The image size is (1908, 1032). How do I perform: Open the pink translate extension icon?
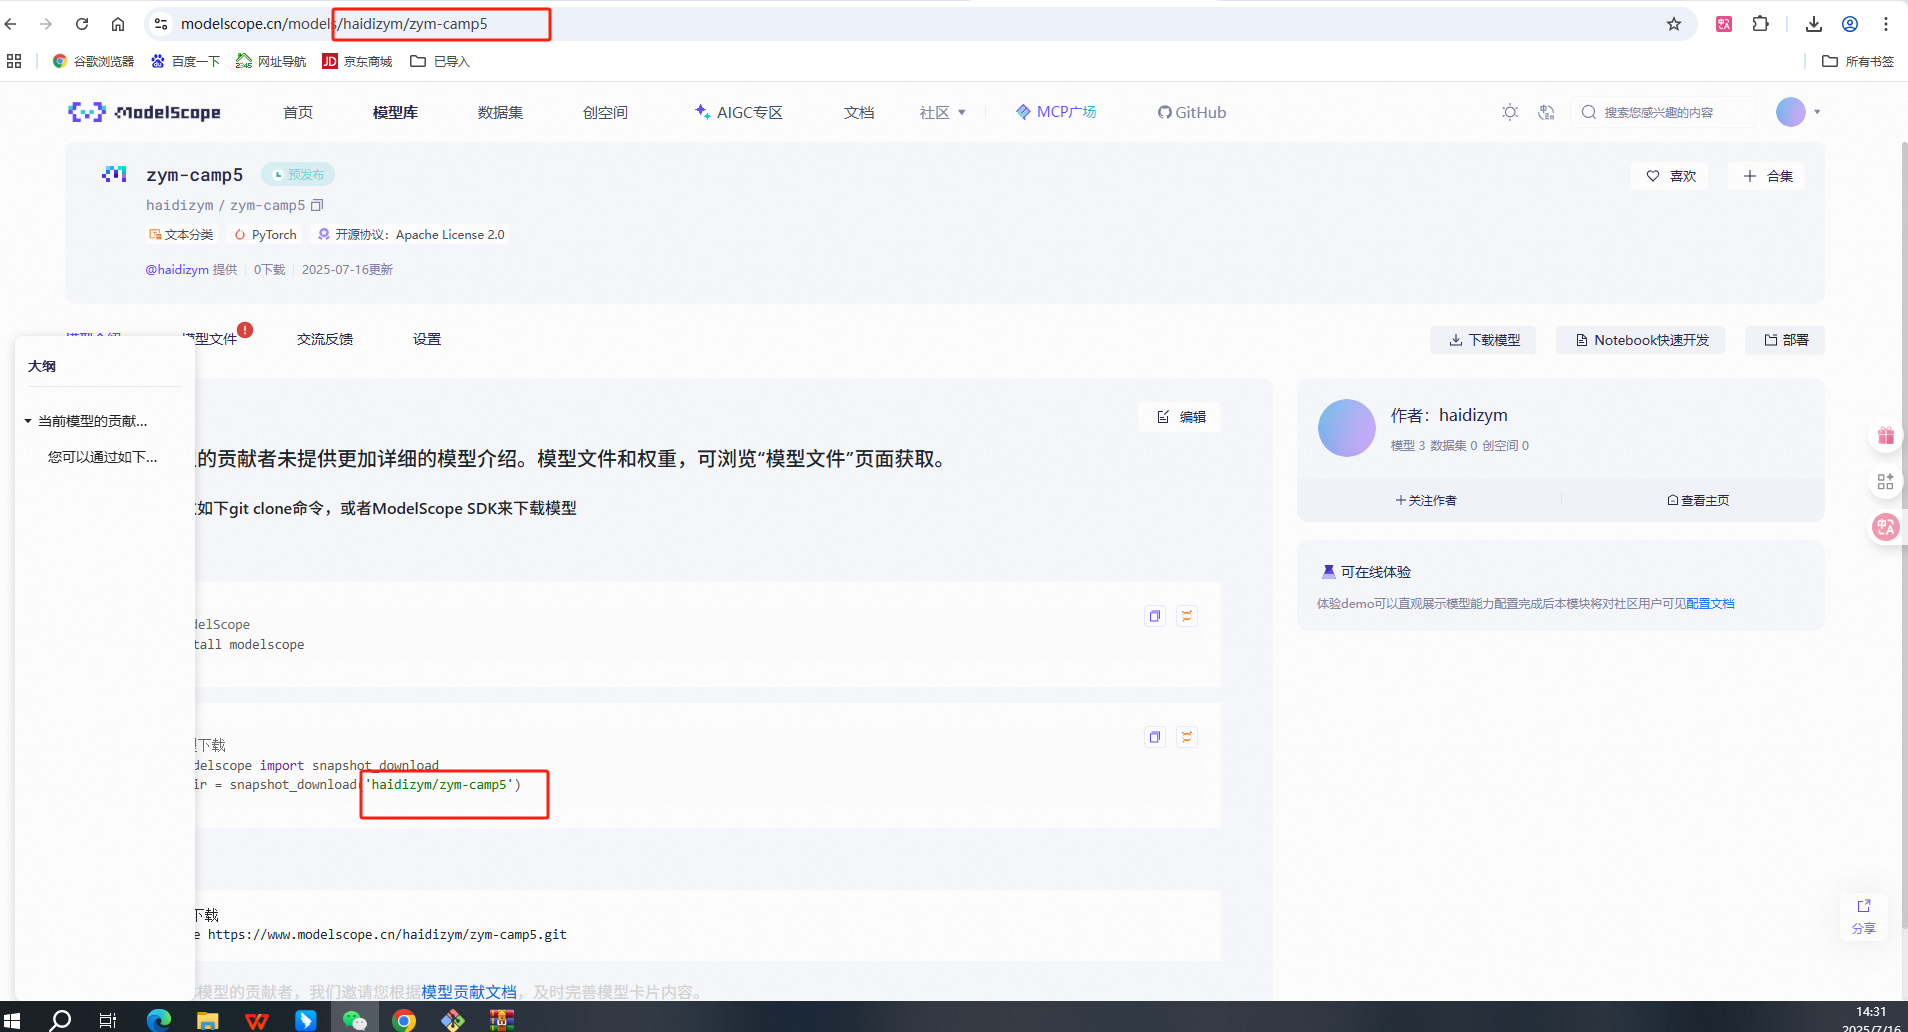1724,24
